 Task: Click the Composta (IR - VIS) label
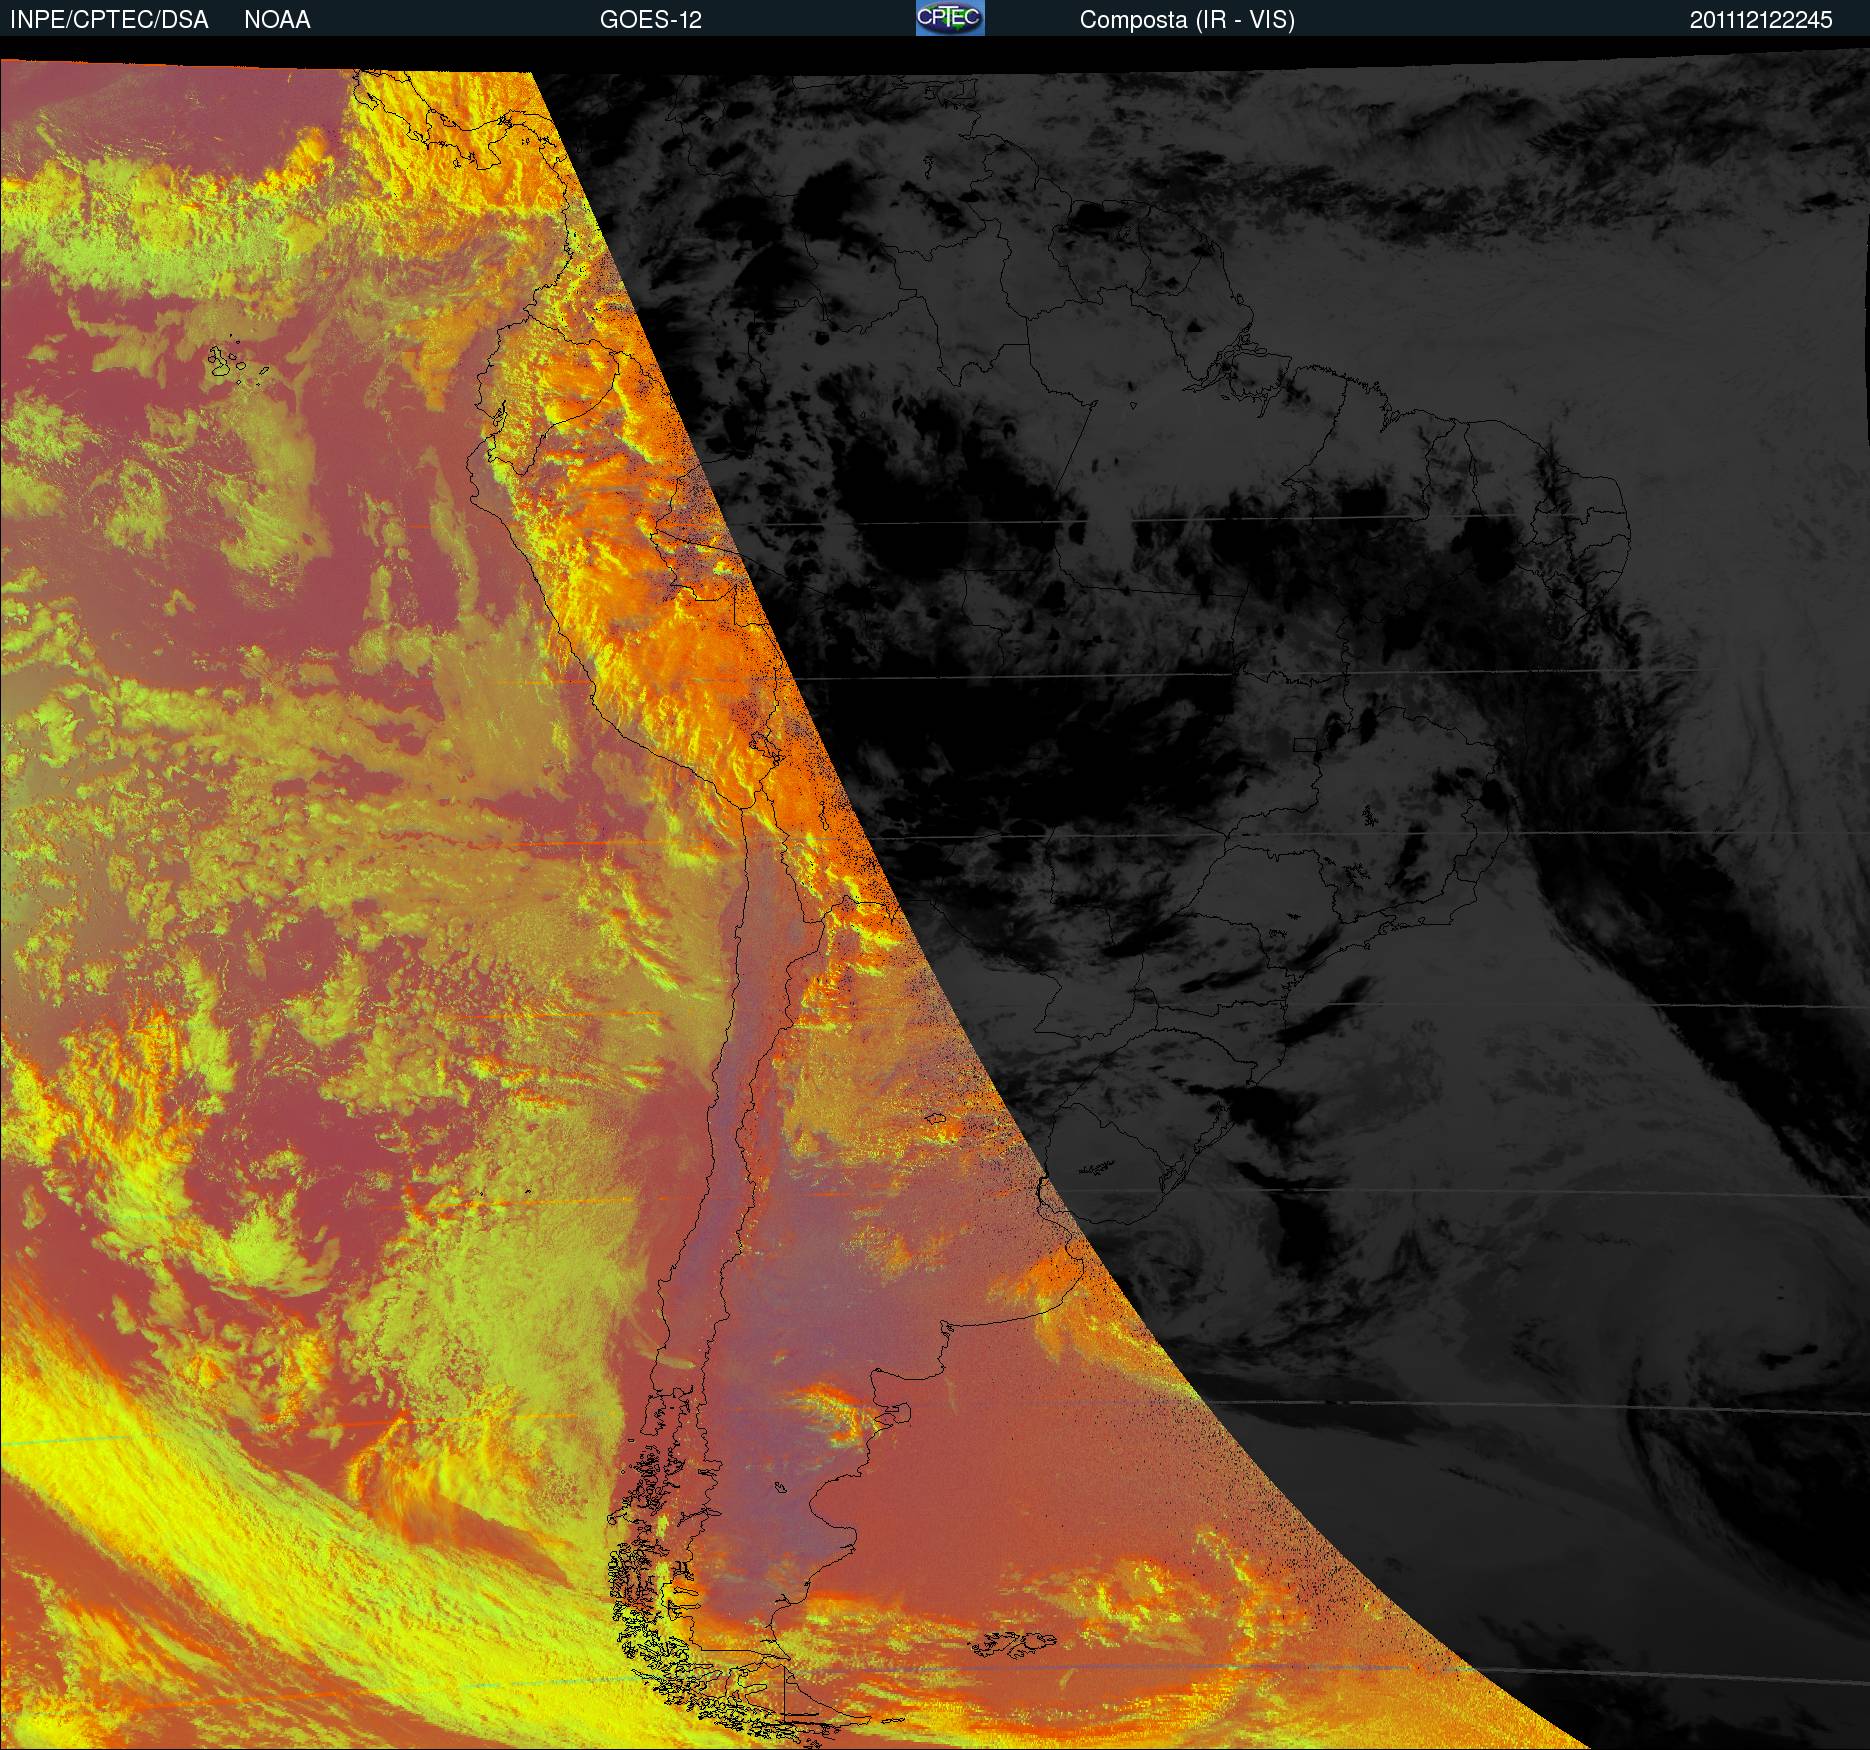(x=1187, y=20)
